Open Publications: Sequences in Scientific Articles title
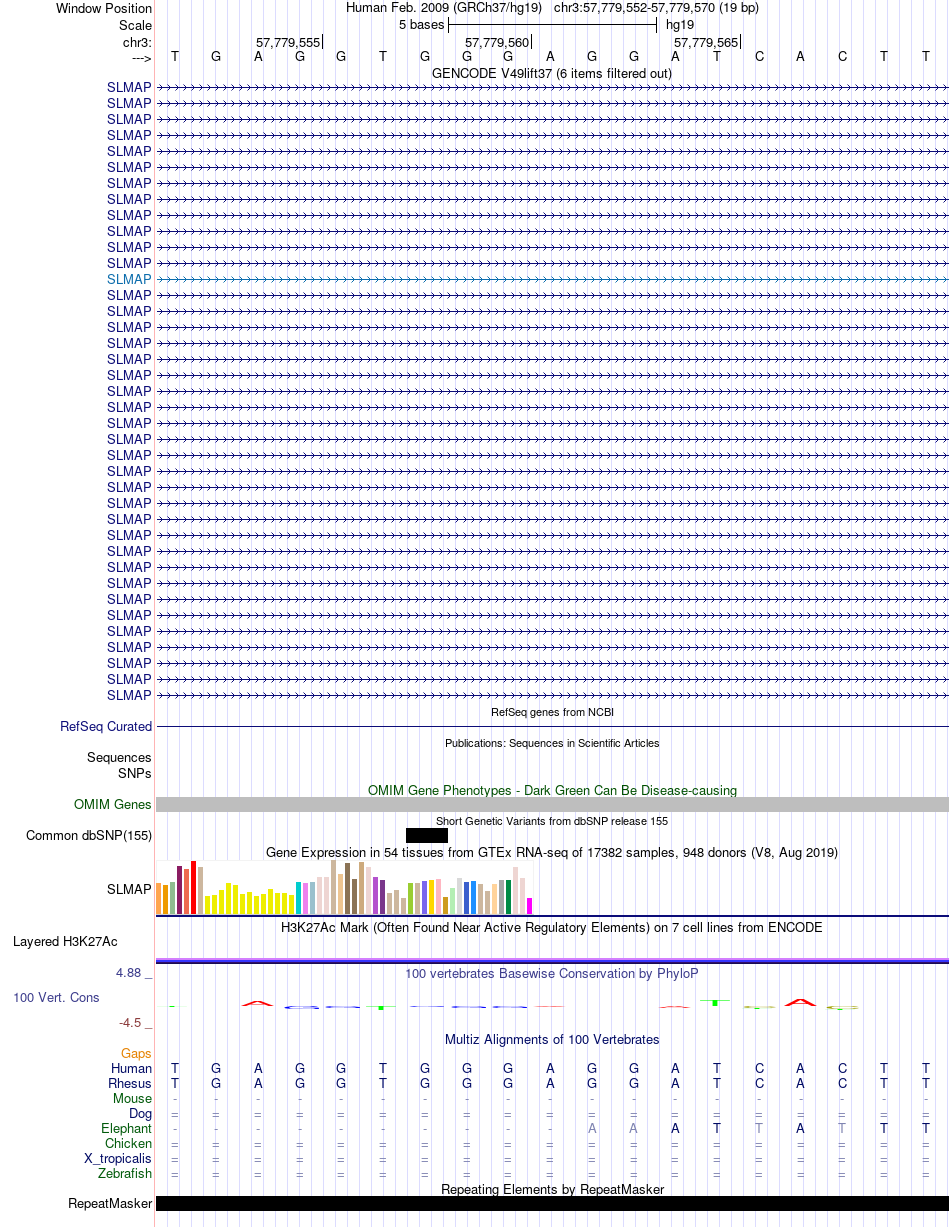This screenshot has width=950, height=1227. (552, 743)
